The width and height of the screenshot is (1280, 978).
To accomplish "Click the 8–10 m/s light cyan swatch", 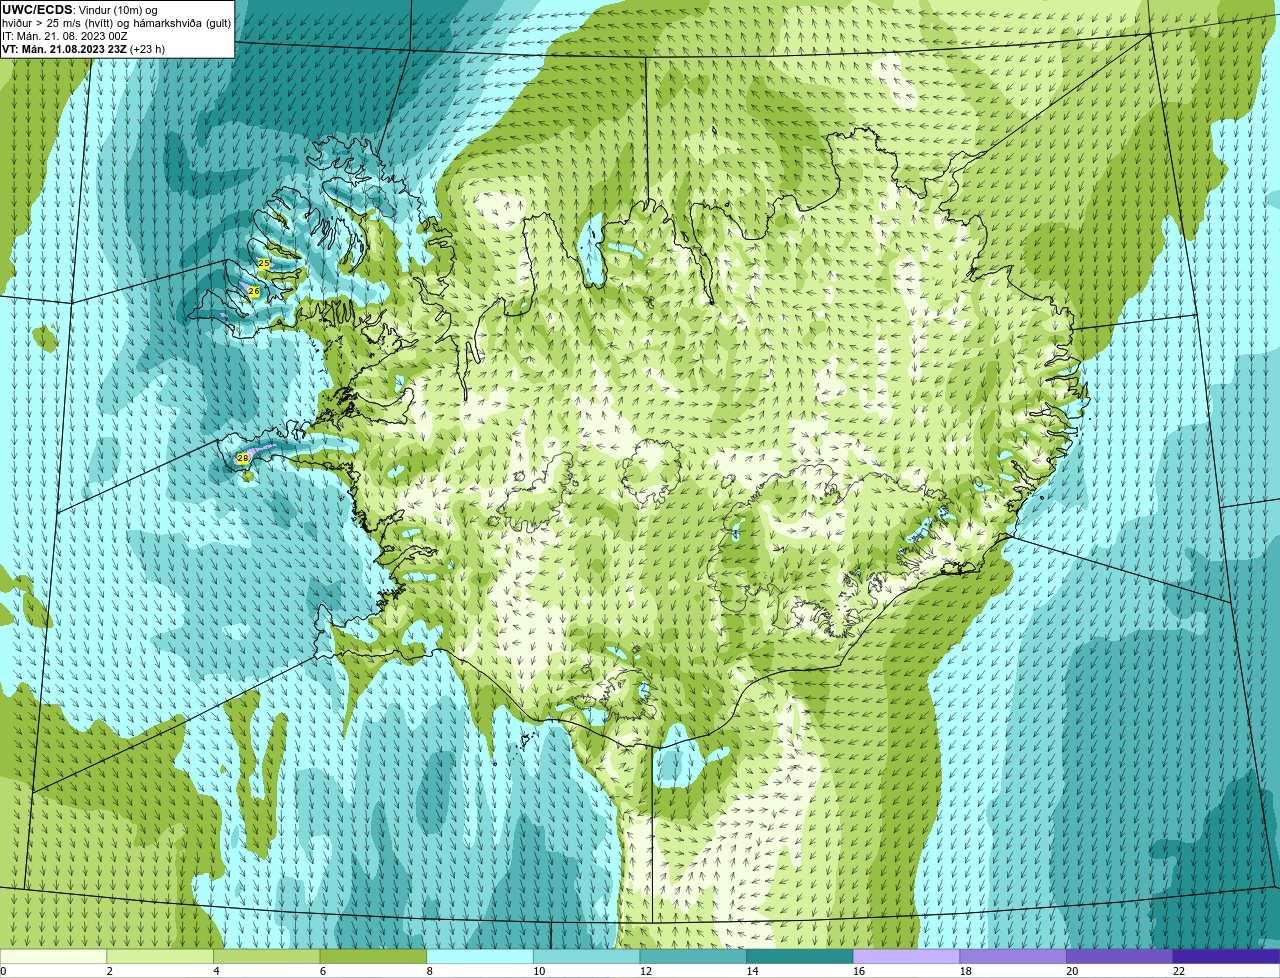I will point(480,957).
